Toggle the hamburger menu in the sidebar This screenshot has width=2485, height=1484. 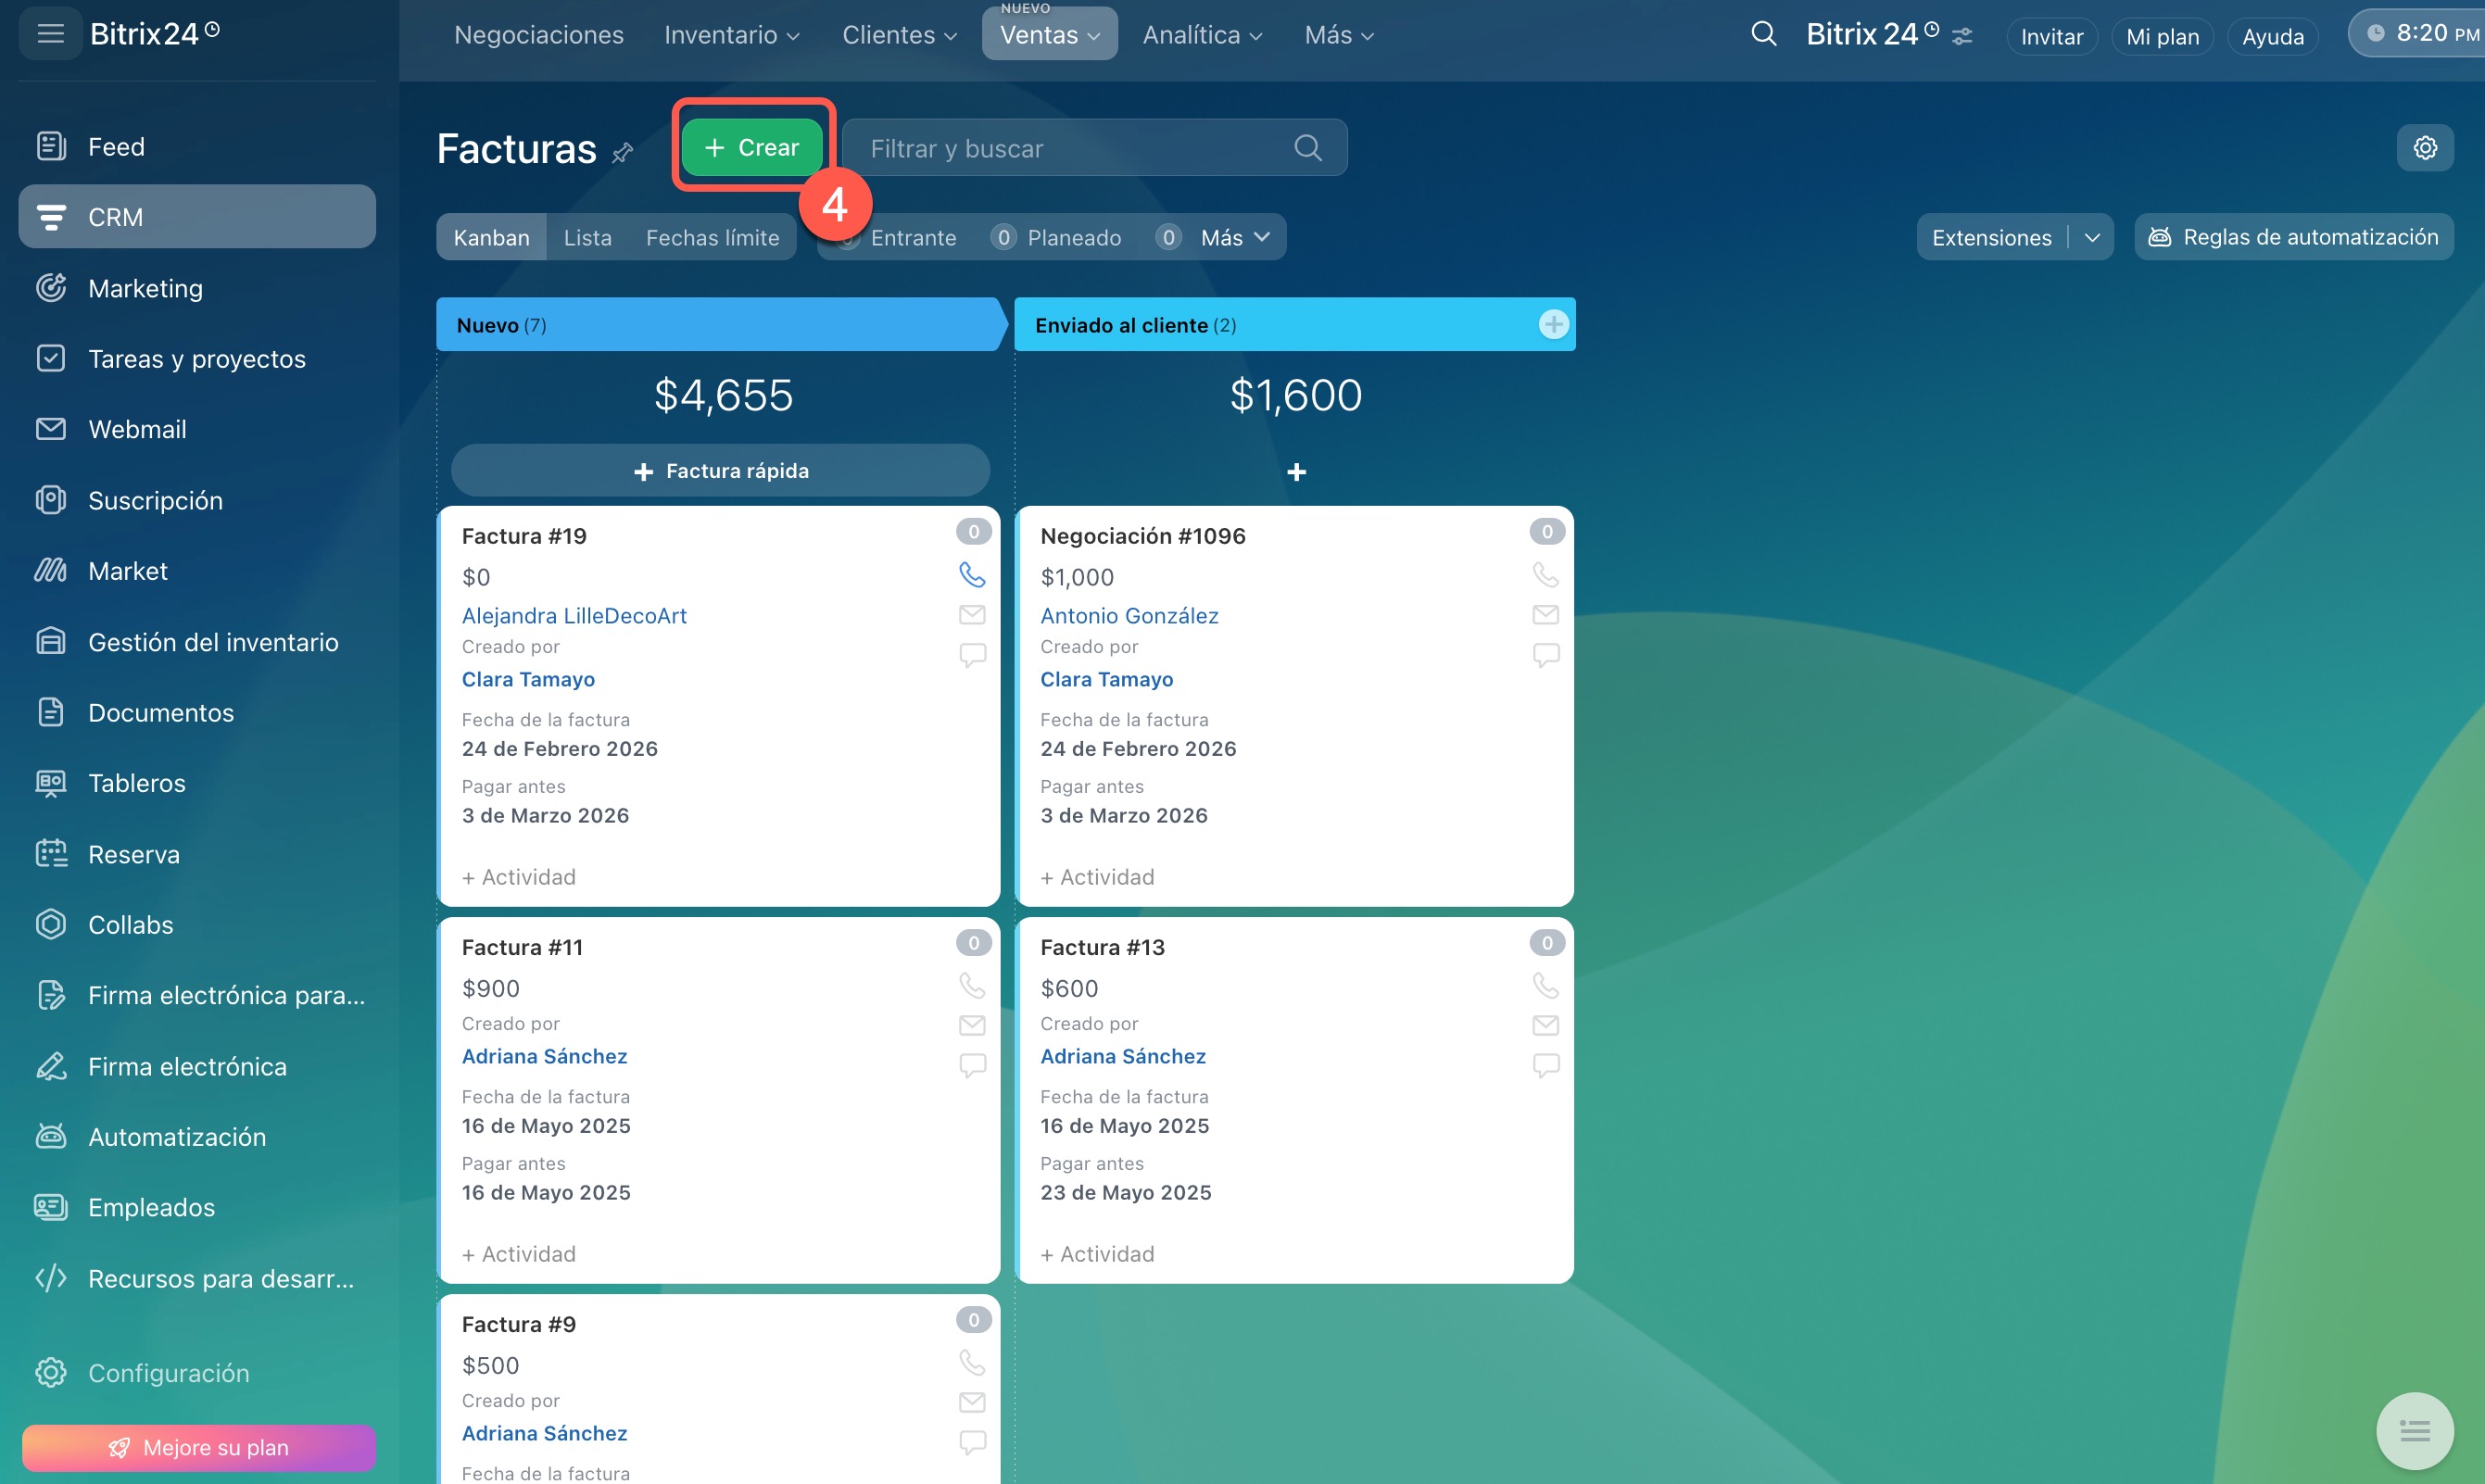[50, 34]
